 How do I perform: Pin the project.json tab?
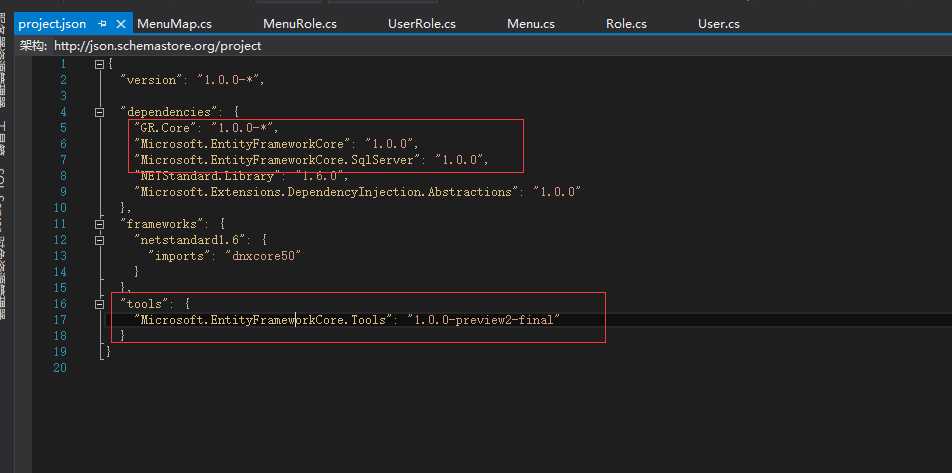tap(103, 24)
